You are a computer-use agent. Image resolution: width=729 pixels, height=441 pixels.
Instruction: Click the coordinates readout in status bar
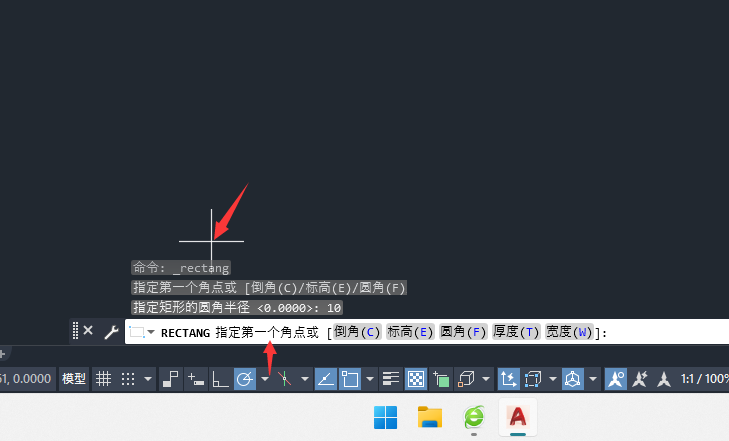click(26, 379)
